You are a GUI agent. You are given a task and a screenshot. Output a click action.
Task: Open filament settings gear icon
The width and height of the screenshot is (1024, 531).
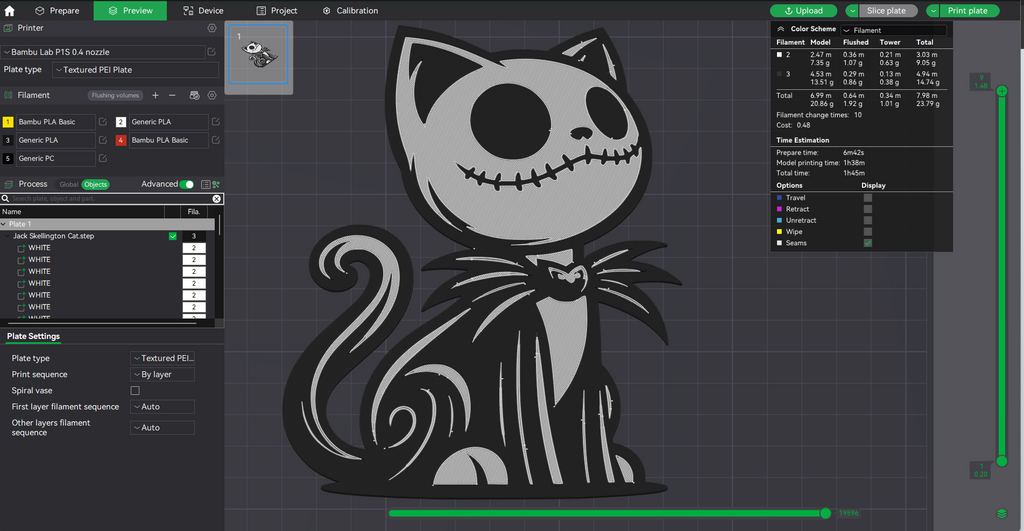(x=212, y=95)
